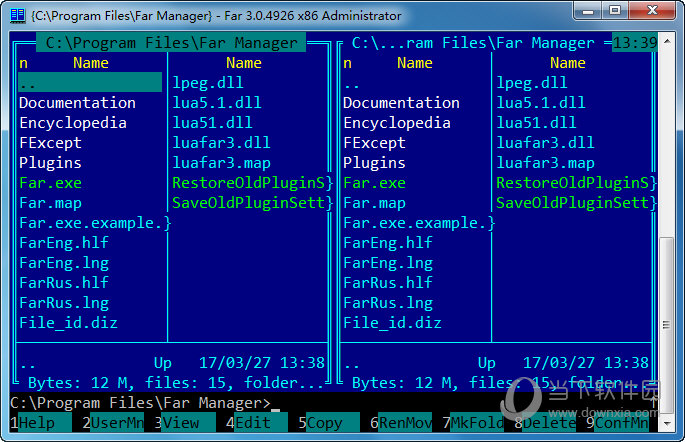Select RestoreOldPluginS file in right panel
Image resolution: width=685 pixels, height=442 pixels.
[577, 183]
